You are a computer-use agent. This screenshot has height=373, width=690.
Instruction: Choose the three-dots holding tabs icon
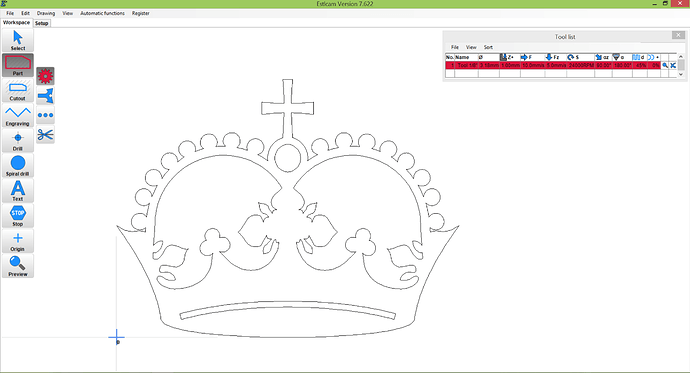pos(45,115)
